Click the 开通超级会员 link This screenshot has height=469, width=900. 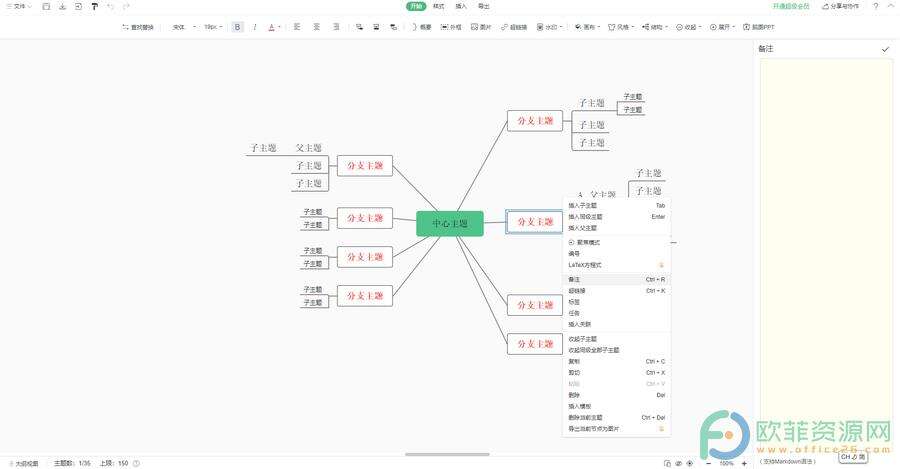pyautogui.click(x=791, y=6)
